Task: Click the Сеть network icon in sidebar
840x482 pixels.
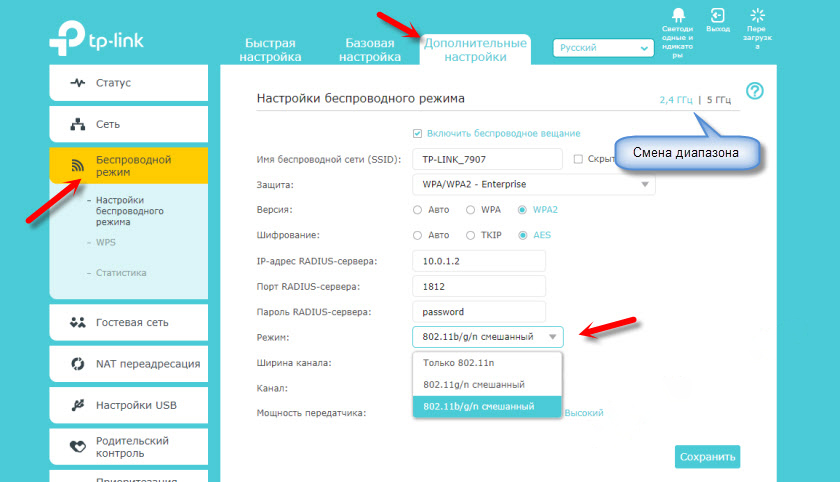Action: click(77, 125)
